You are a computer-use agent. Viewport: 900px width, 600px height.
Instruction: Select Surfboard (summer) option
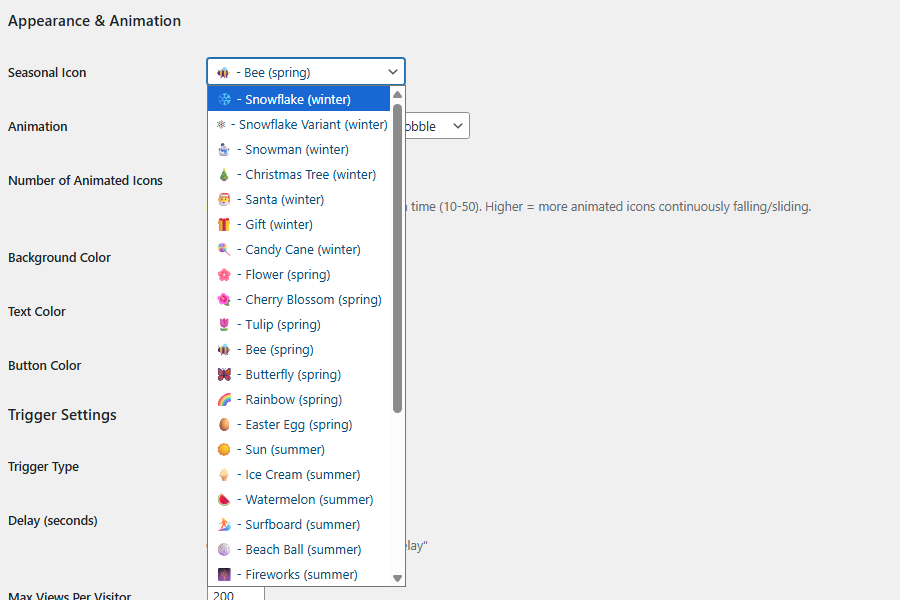pos(298,524)
